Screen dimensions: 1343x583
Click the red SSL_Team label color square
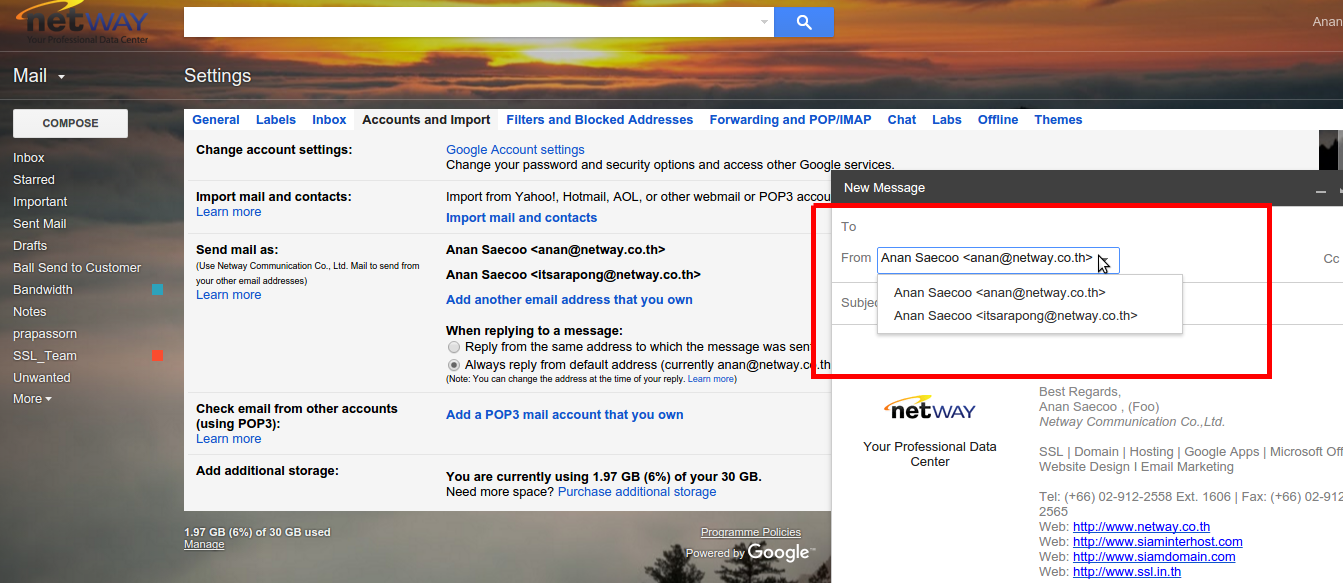click(157, 356)
